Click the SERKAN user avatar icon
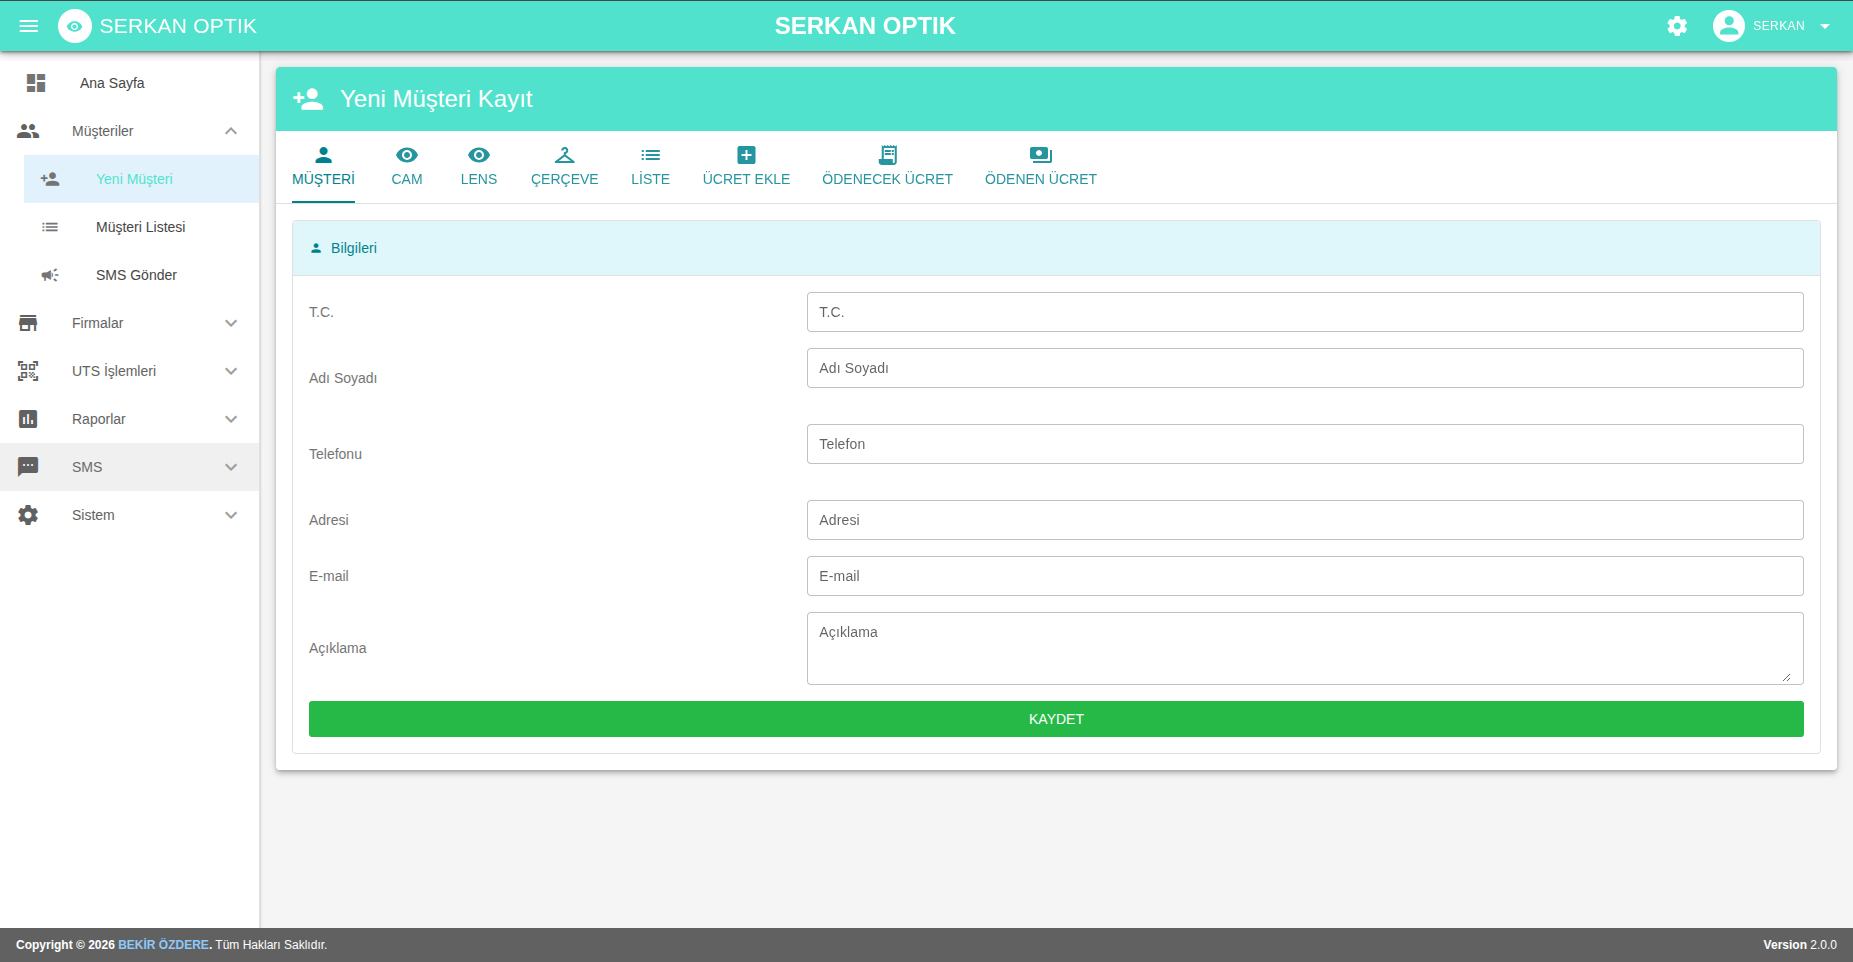 tap(1728, 26)
